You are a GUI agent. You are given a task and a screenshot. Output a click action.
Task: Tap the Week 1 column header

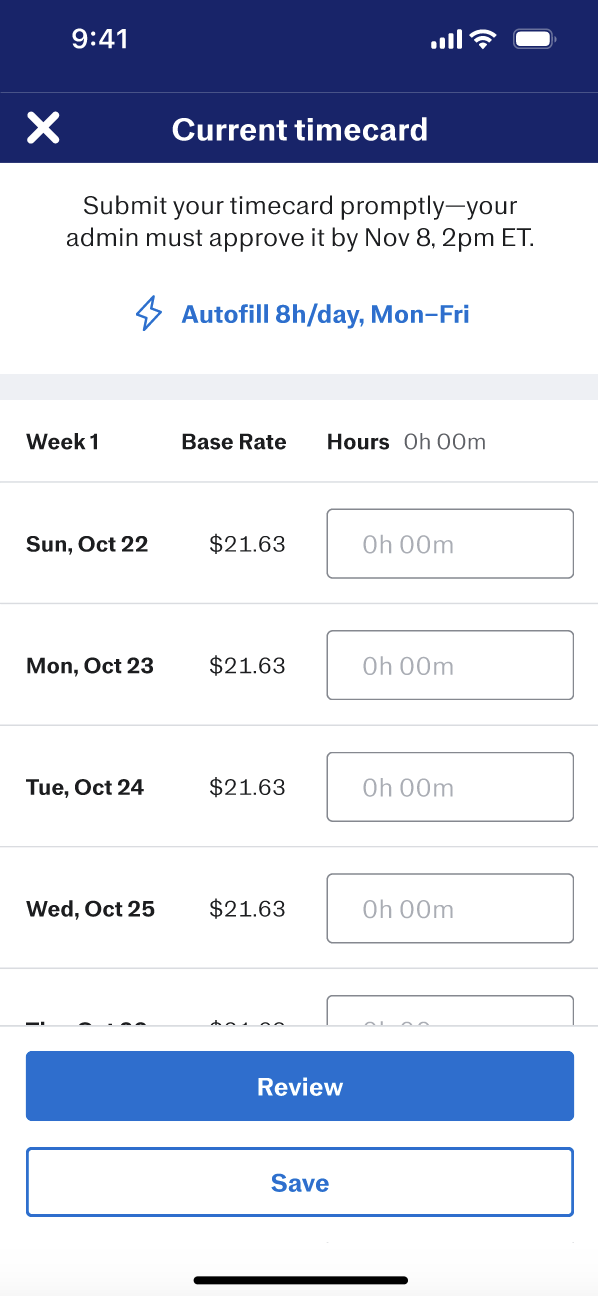63,442
